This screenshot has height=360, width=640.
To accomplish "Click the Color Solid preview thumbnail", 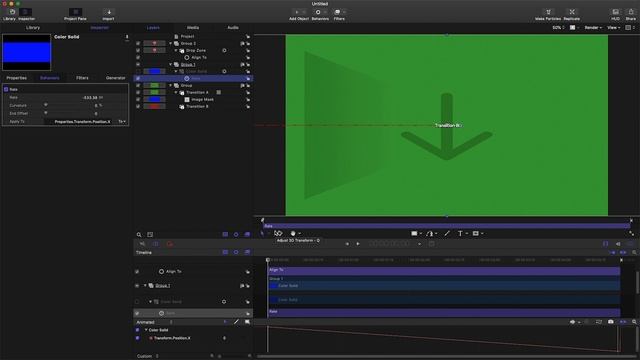I will tap(27, 52).
